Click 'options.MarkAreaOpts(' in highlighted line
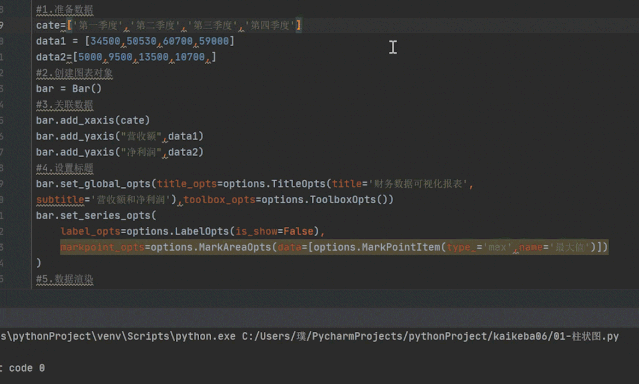This screenshot has width=639, height=384. [214, 247]
